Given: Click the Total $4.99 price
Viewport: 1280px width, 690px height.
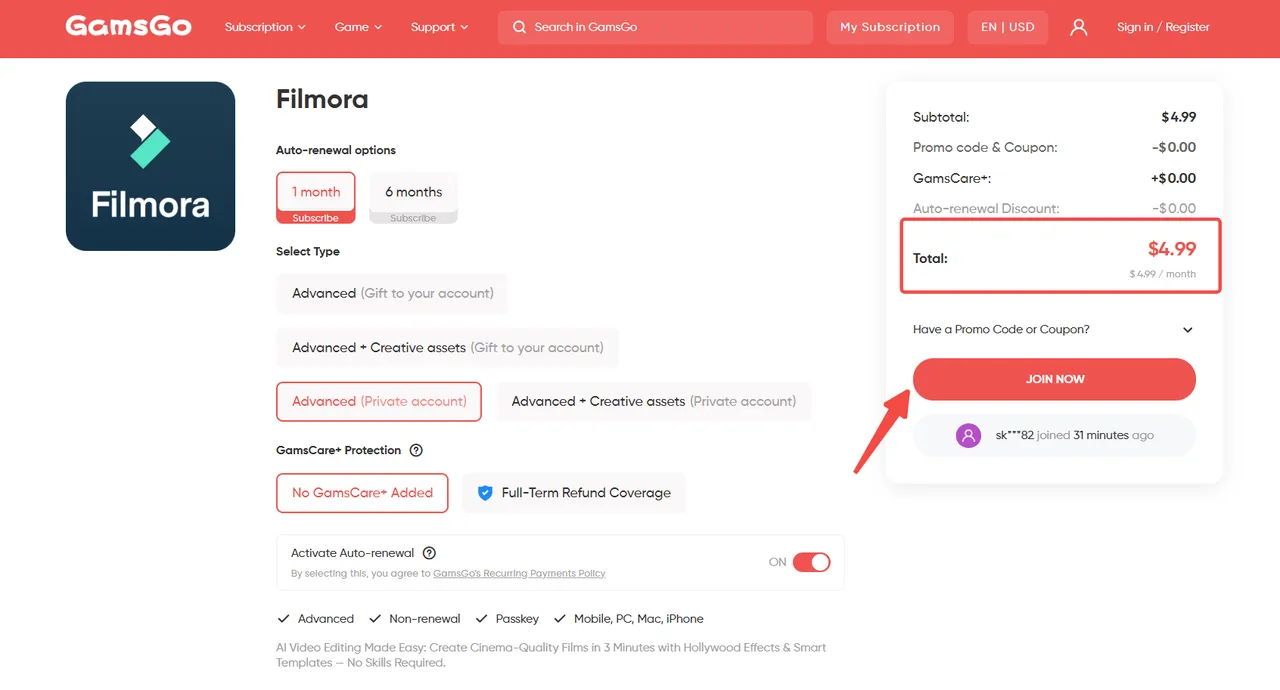Looking at the screenshot, I should [x=1171, y=249].
